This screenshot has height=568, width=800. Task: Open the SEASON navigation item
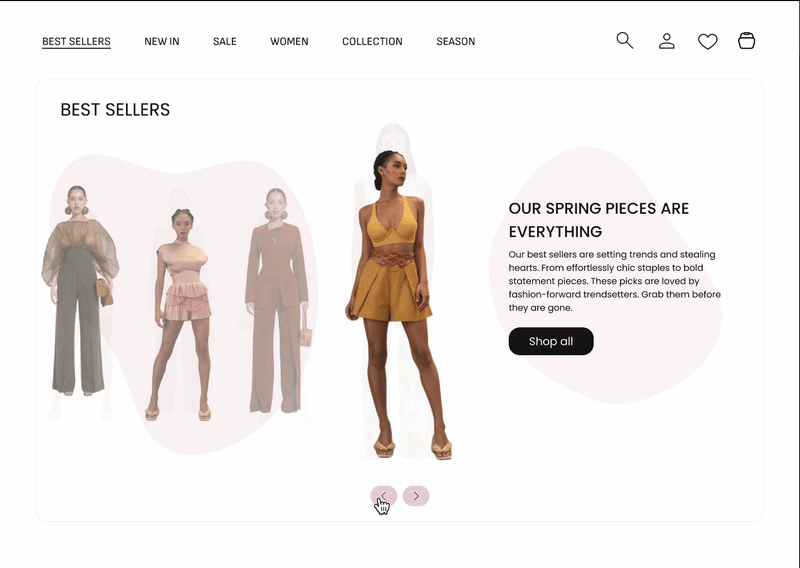click(456, 41)
